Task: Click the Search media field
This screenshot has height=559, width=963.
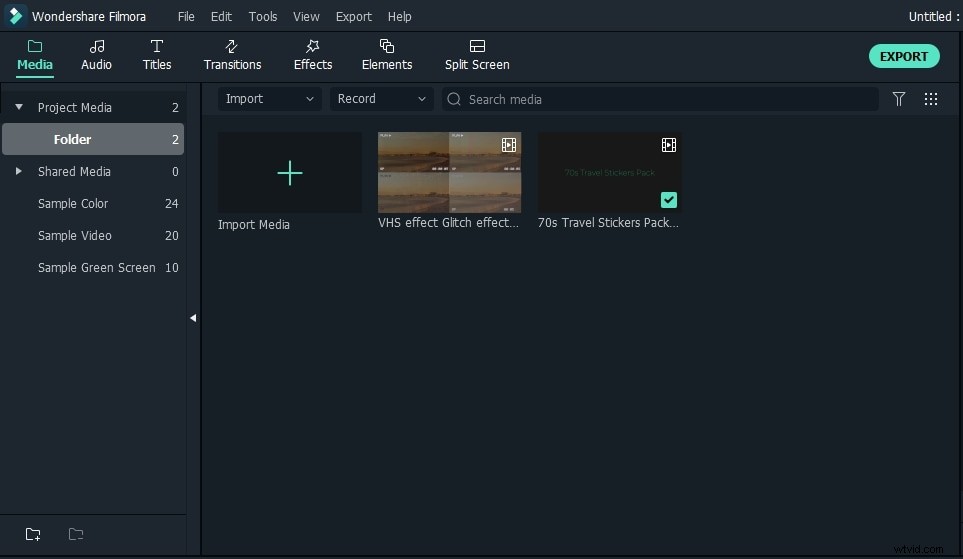Action: (x=660, y=99)
